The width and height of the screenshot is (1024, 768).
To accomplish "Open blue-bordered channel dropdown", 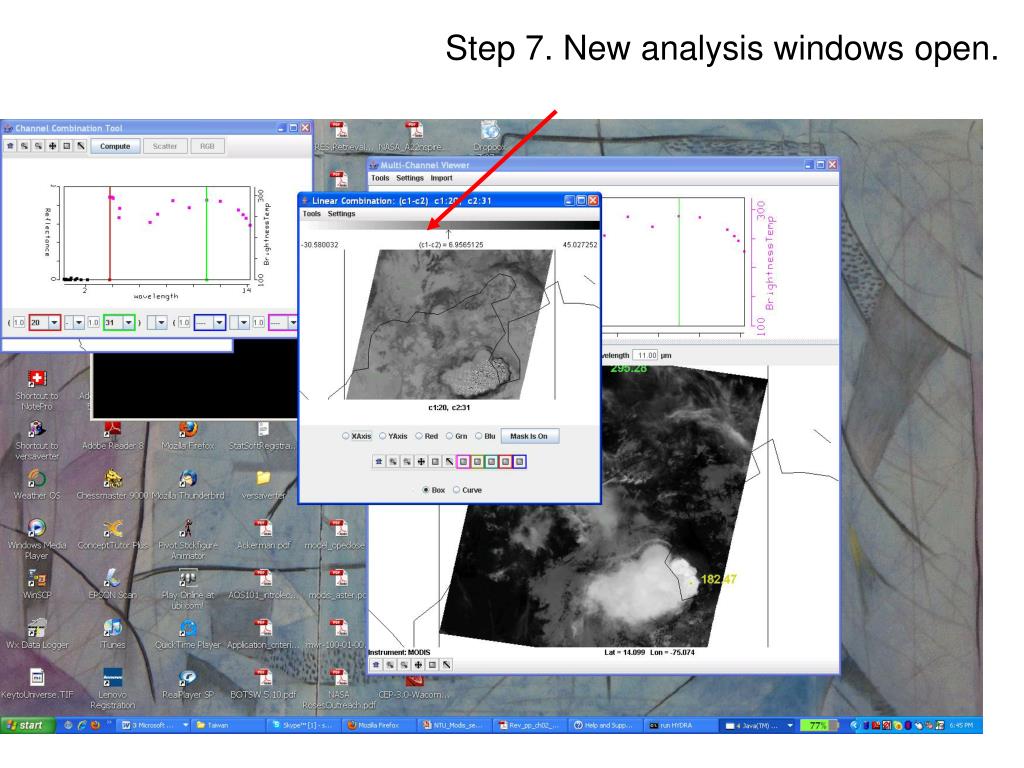I will pos(210,323).
